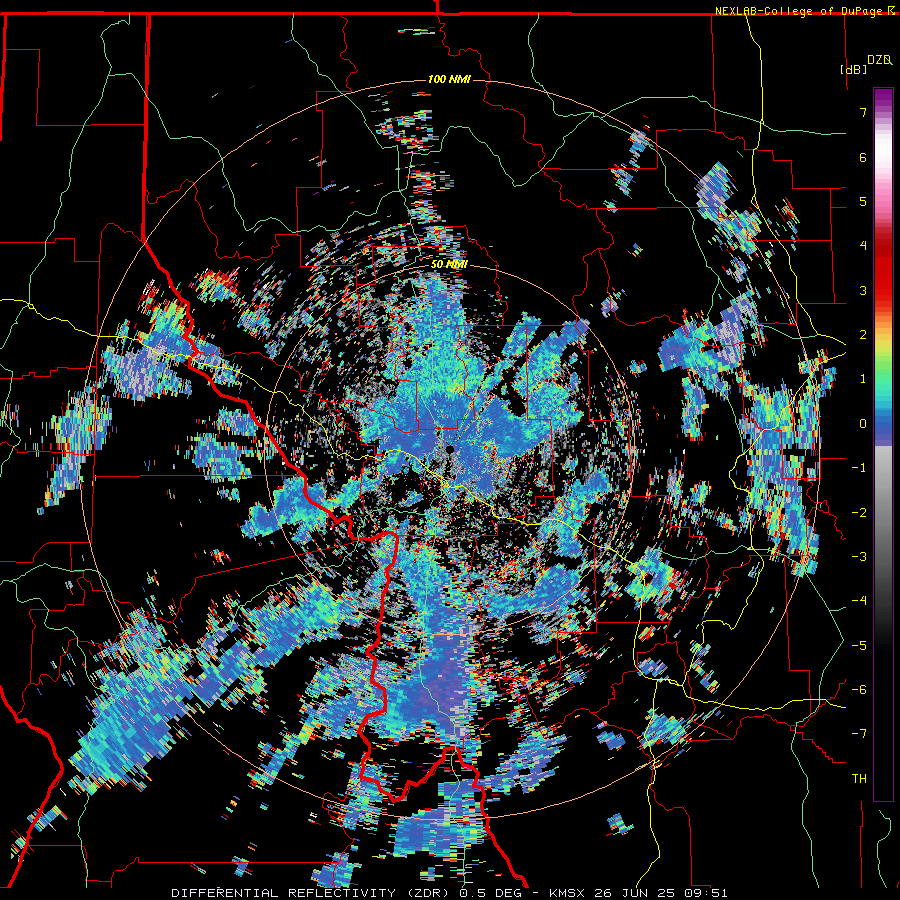Click the 6 value on the ZDR scale

click(x=863, y=157)
